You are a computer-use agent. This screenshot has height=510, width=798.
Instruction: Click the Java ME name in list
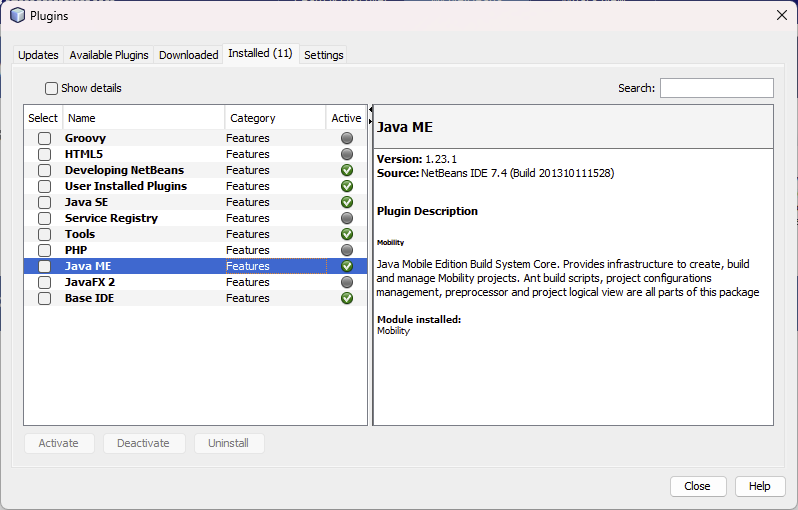[88, 266]
